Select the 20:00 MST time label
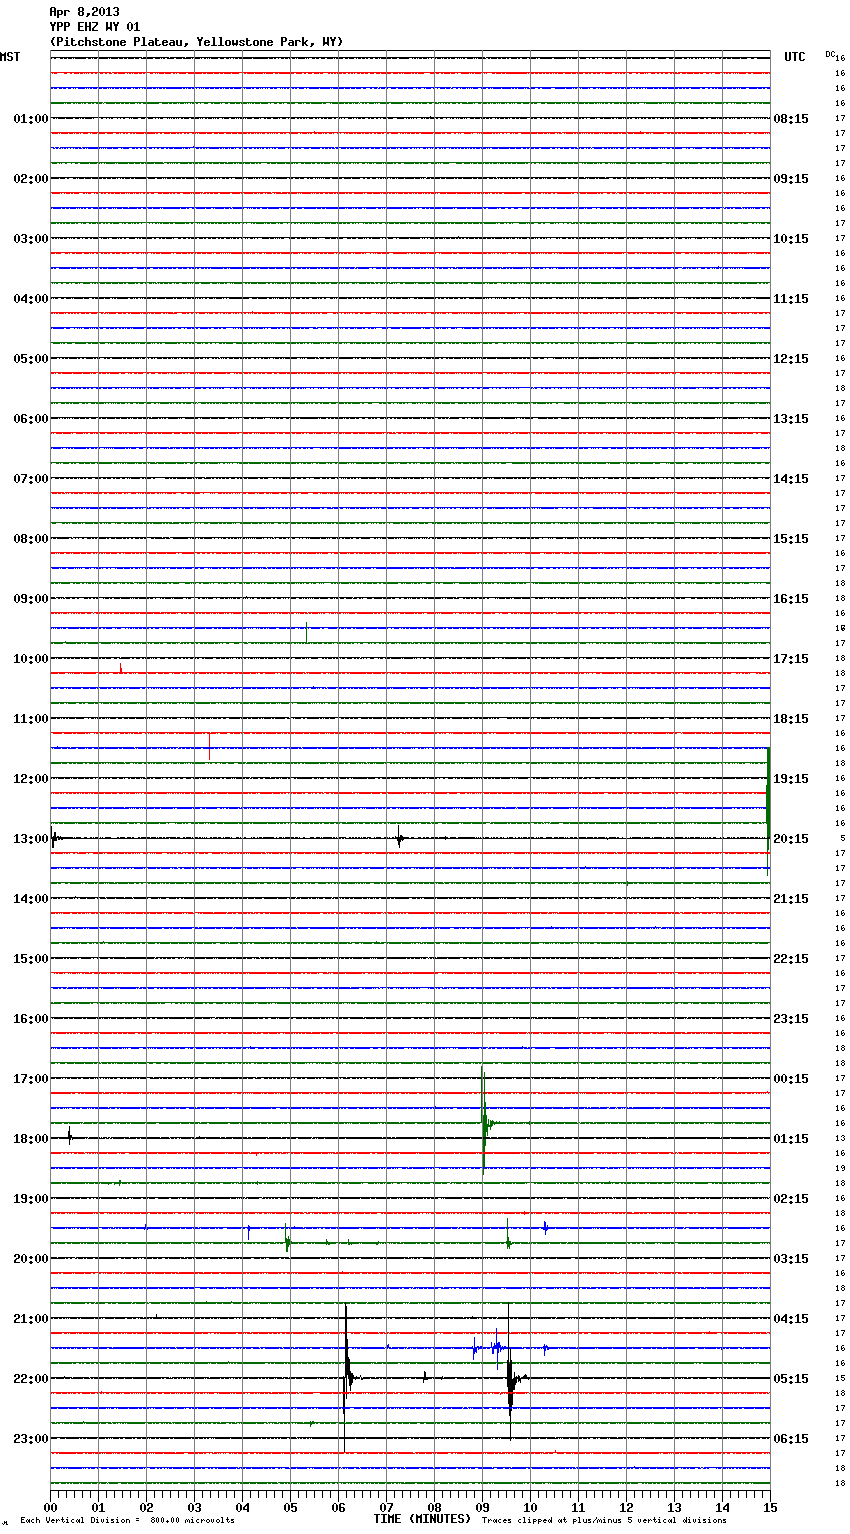The width and height of the screenshot is (850, 1534). coord(30,1259)
